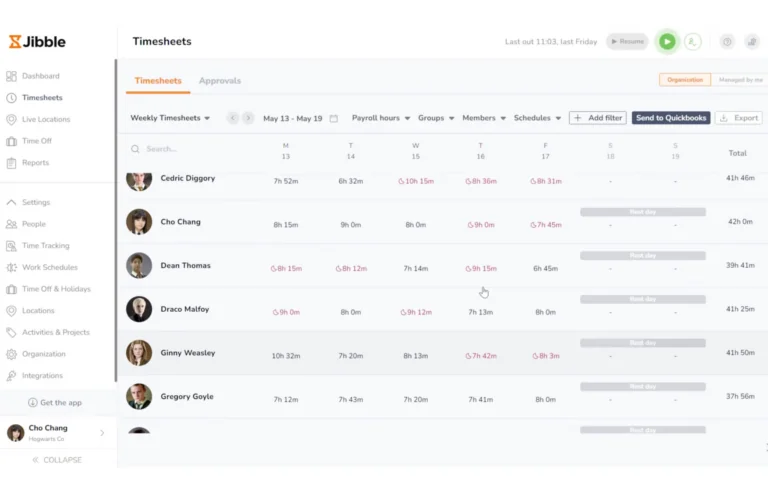Click Ginny Weasley's Monday 10h 32m cell
Screen dimensions: 768x480
(x=286, y=356)
